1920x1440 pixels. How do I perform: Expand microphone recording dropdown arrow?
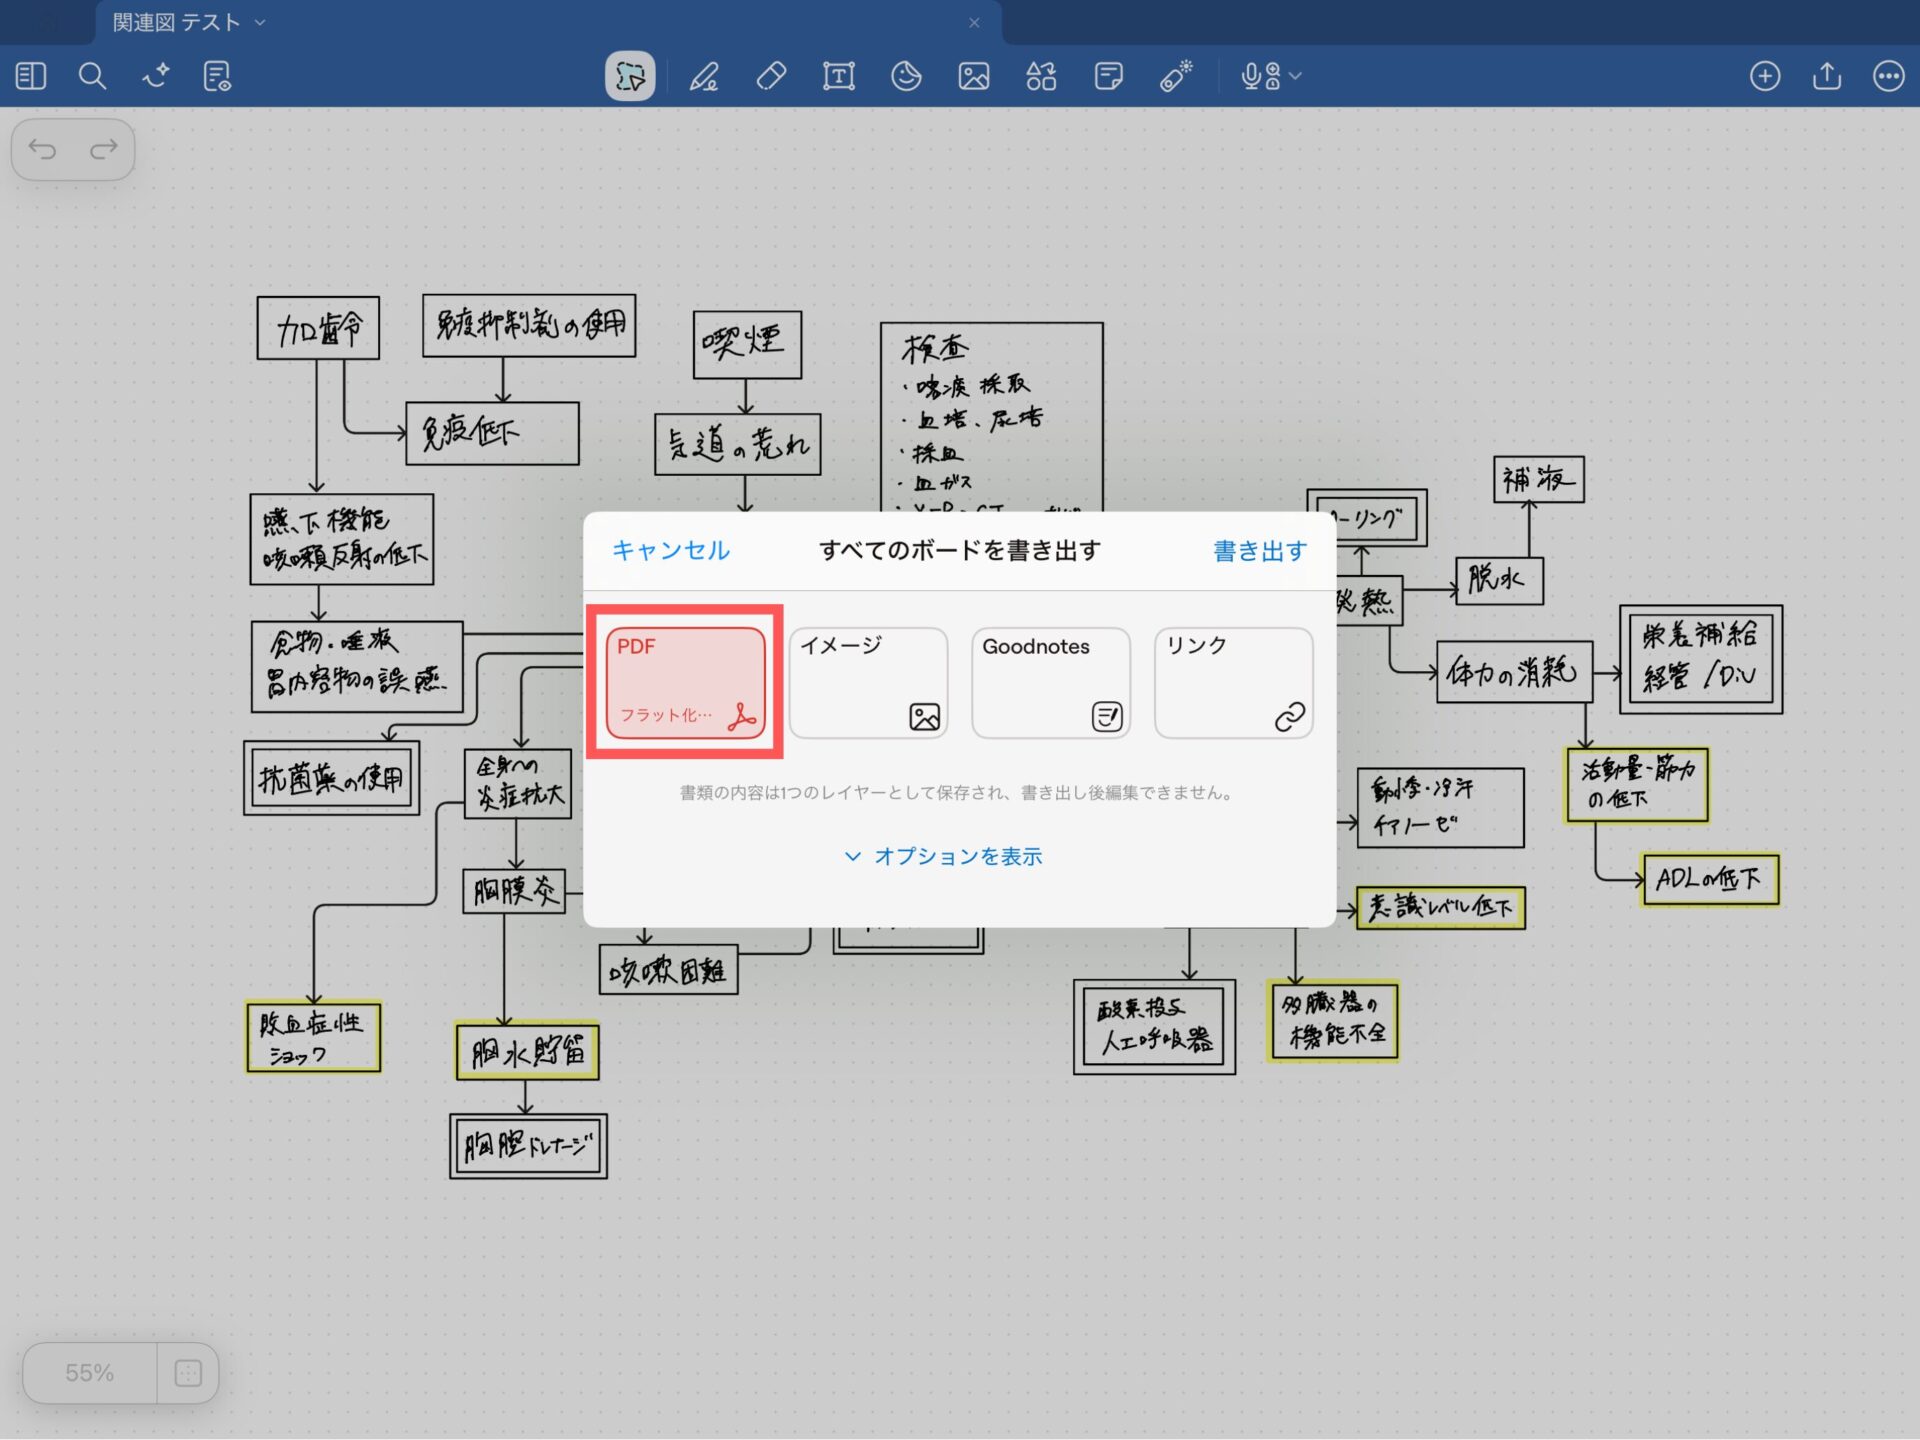coord(1297,76)
